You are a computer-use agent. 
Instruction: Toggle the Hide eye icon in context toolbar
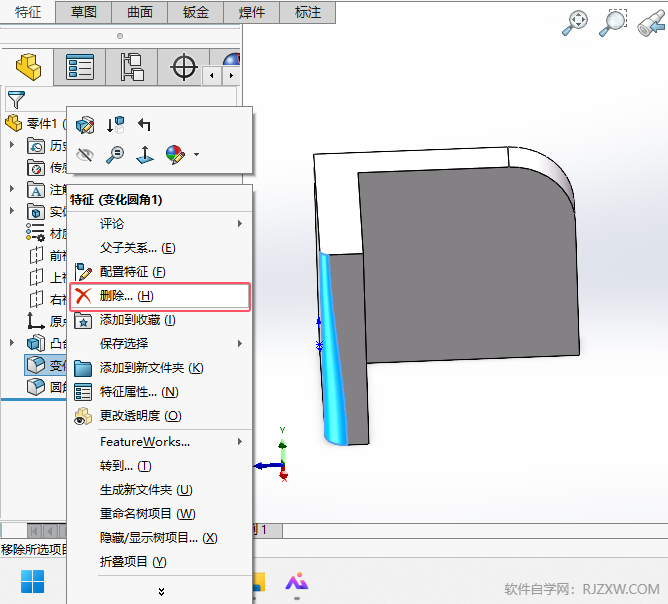[x=85, y=155]
